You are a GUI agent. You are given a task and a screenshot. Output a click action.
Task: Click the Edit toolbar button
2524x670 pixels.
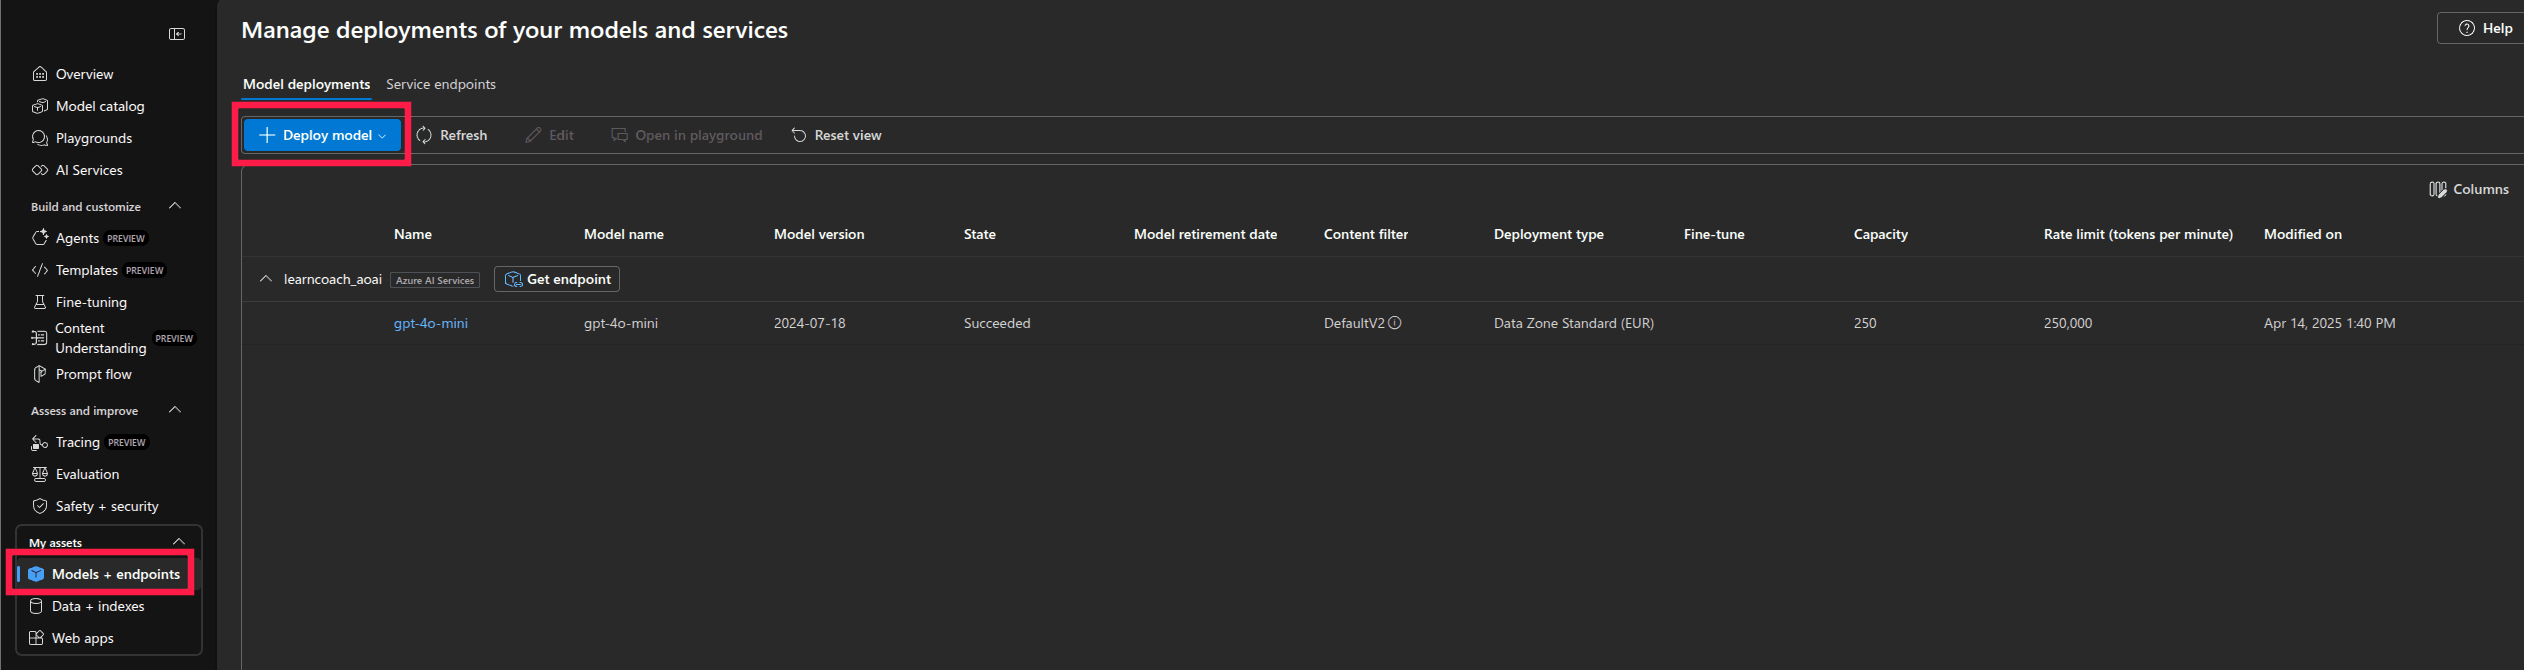point(550,135)
